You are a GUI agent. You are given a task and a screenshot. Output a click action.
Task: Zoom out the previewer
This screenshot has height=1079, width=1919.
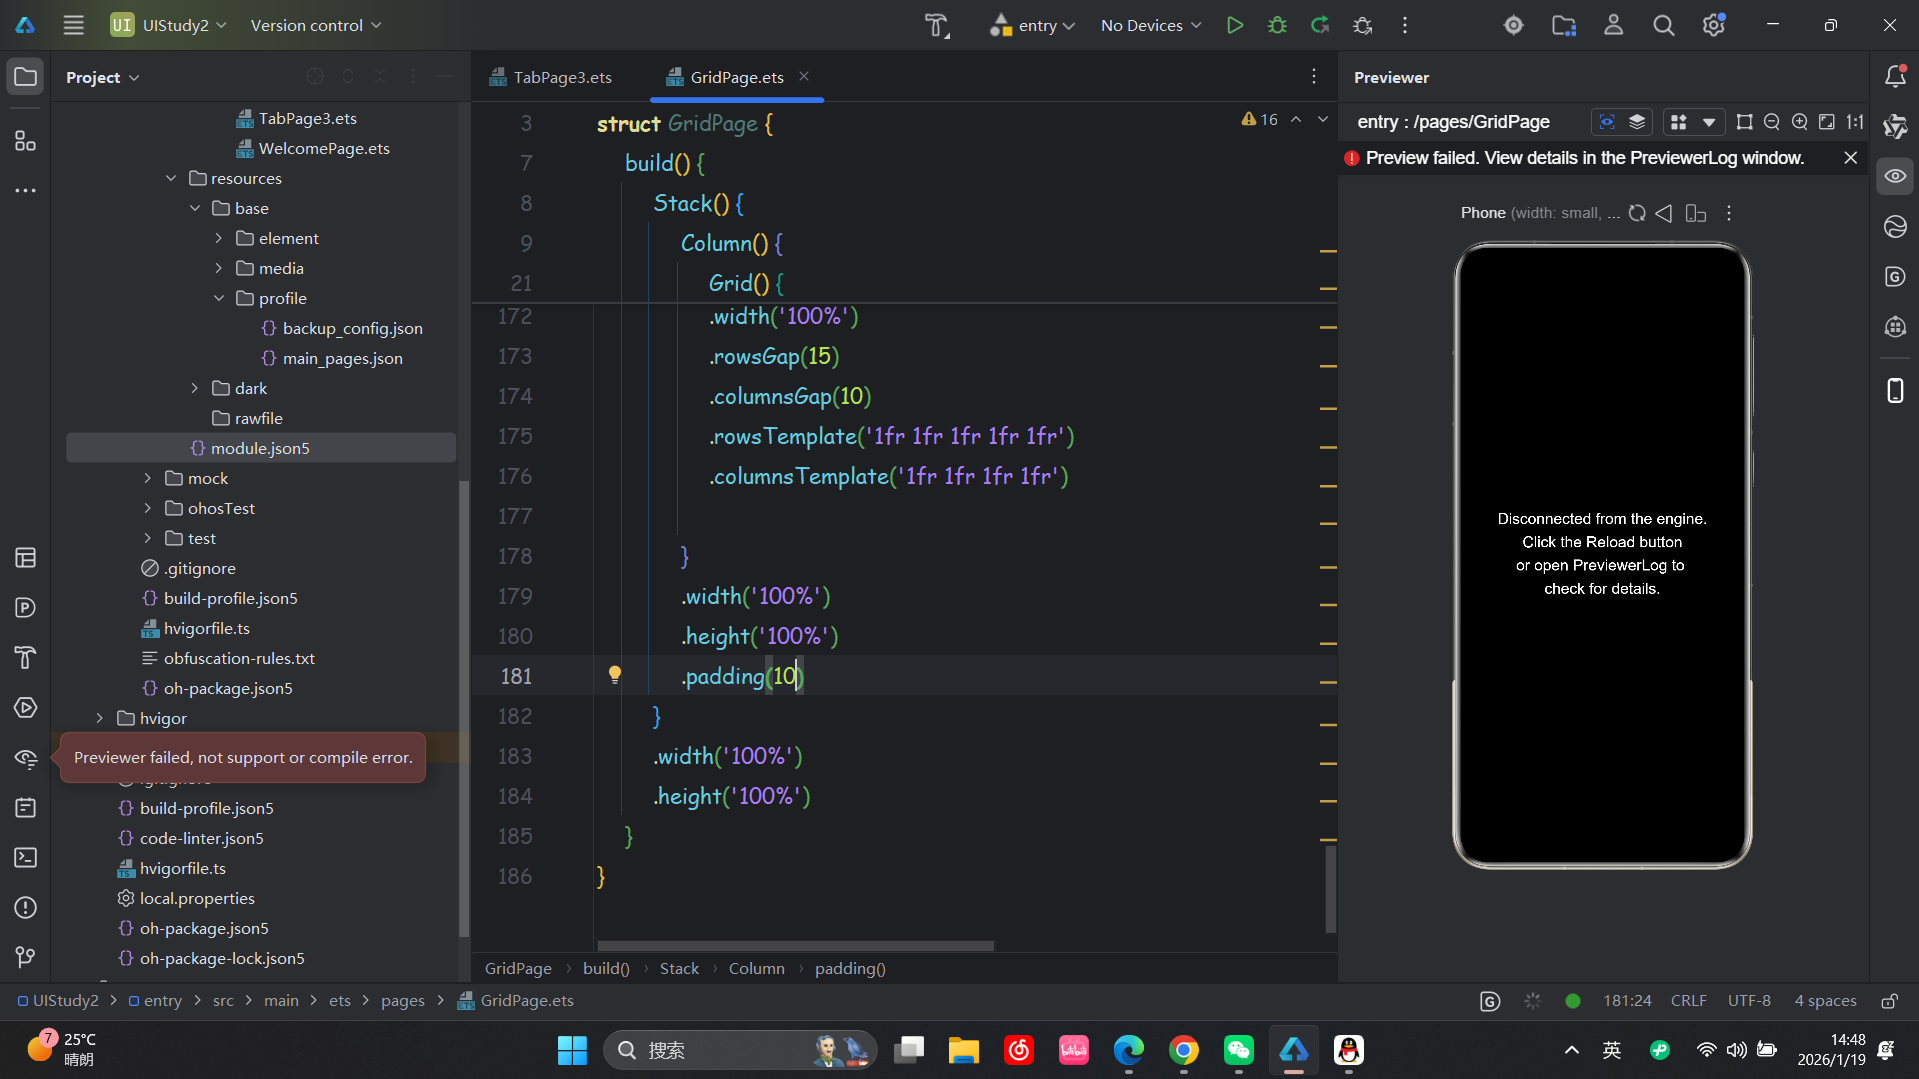point(1772,122)
